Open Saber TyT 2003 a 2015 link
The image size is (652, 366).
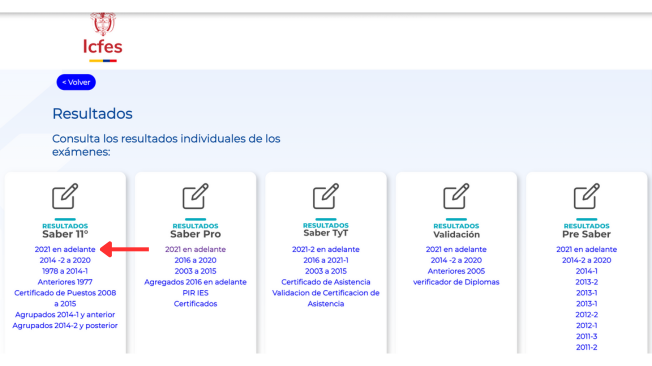326,271
